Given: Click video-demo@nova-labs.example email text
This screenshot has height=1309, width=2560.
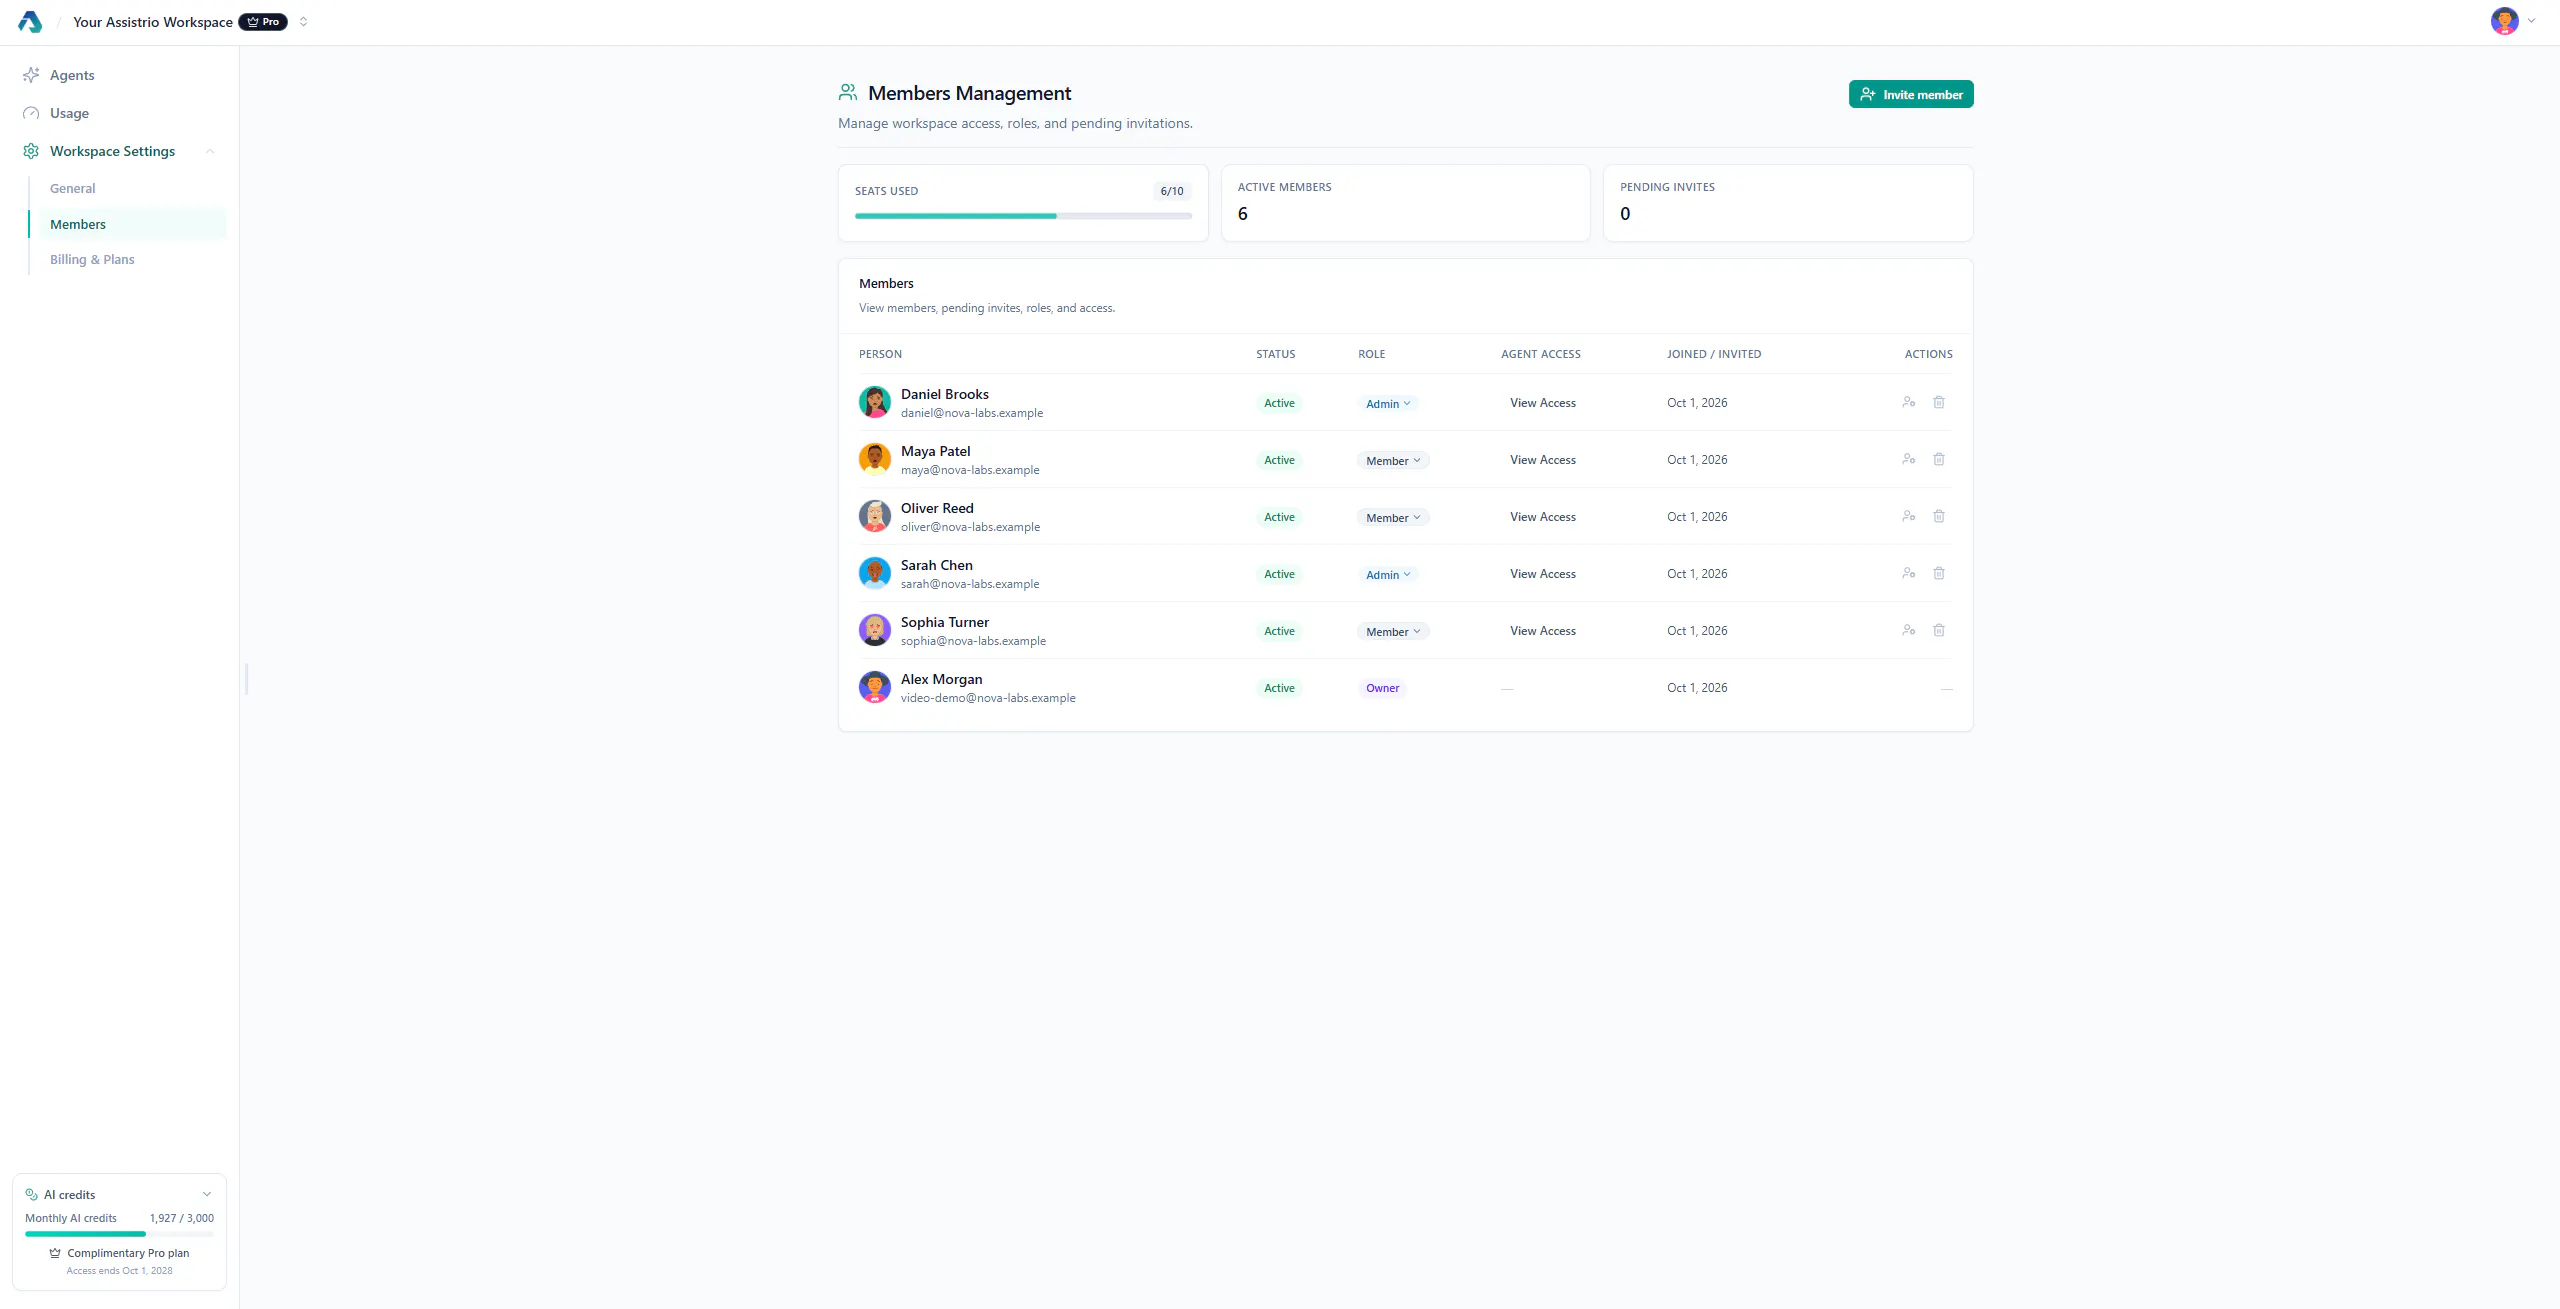Looking at the screenshot, I should click(x=988, y=698).
